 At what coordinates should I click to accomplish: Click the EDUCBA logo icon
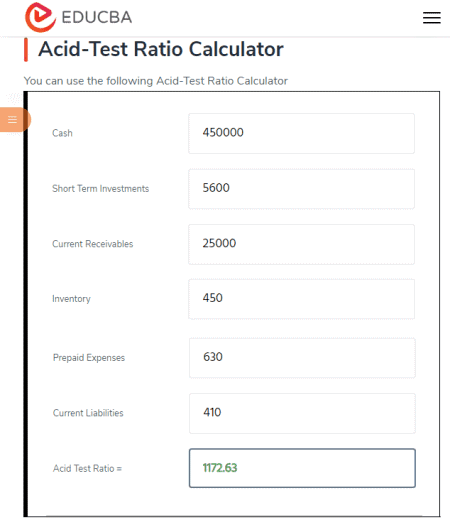(x=41, y=17)
